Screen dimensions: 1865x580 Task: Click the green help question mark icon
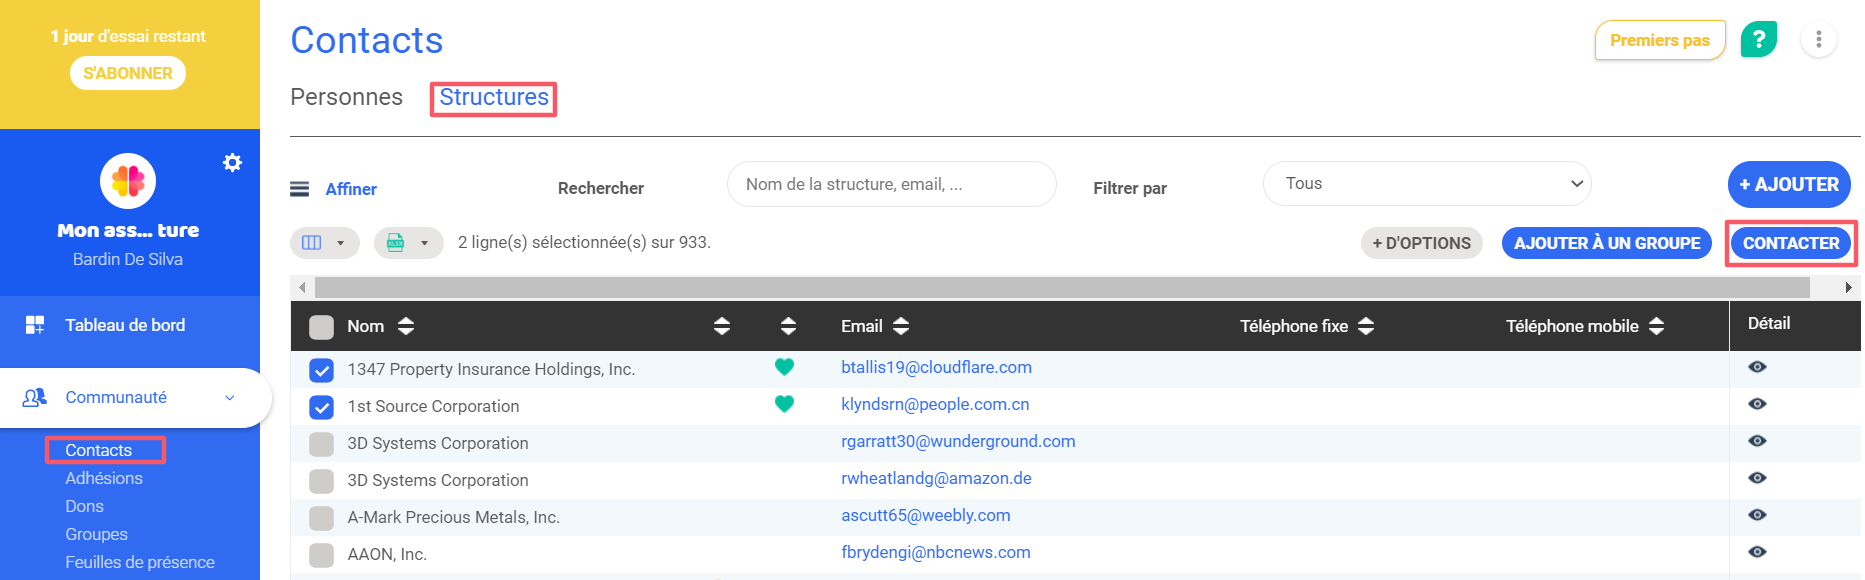tap(1758, 40)
